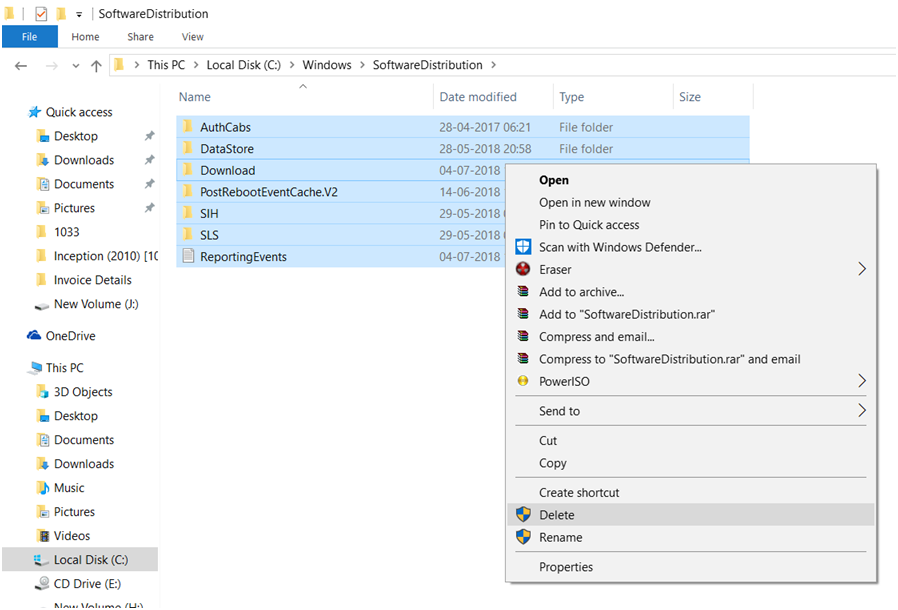Sort by the Name column header
The width and height of the screenshot is (898, 610).
[304, 97]
